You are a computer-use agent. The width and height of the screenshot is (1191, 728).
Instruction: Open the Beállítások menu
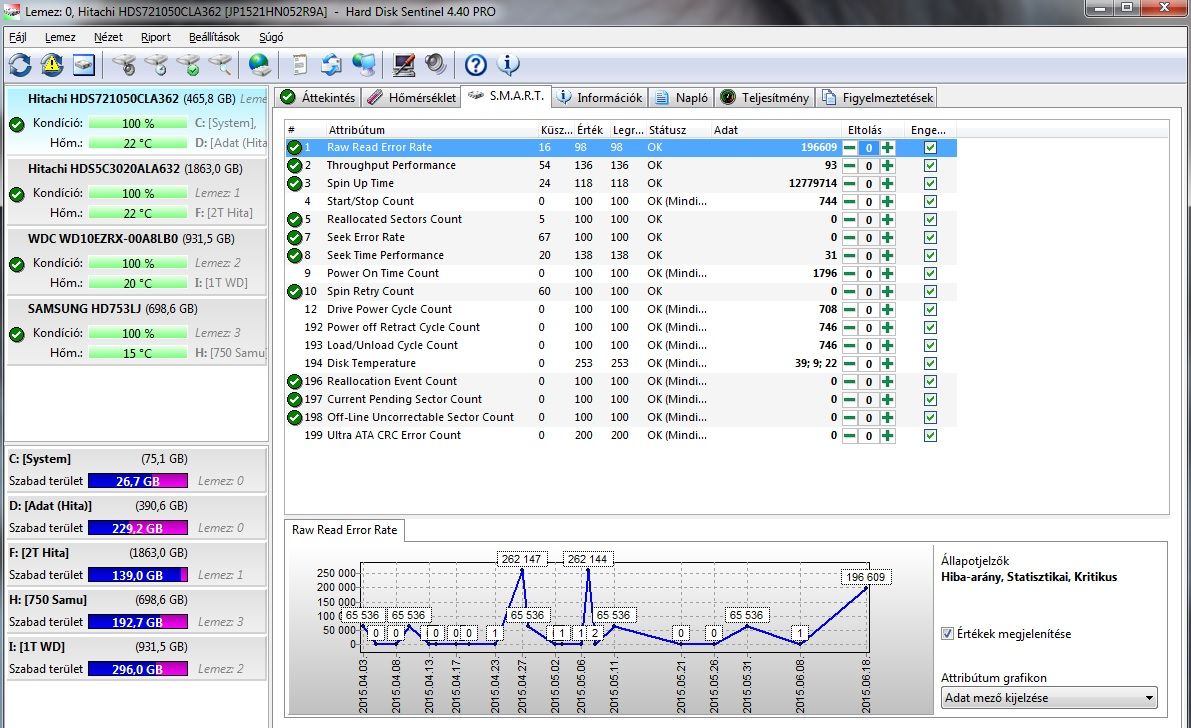point(214,36)
